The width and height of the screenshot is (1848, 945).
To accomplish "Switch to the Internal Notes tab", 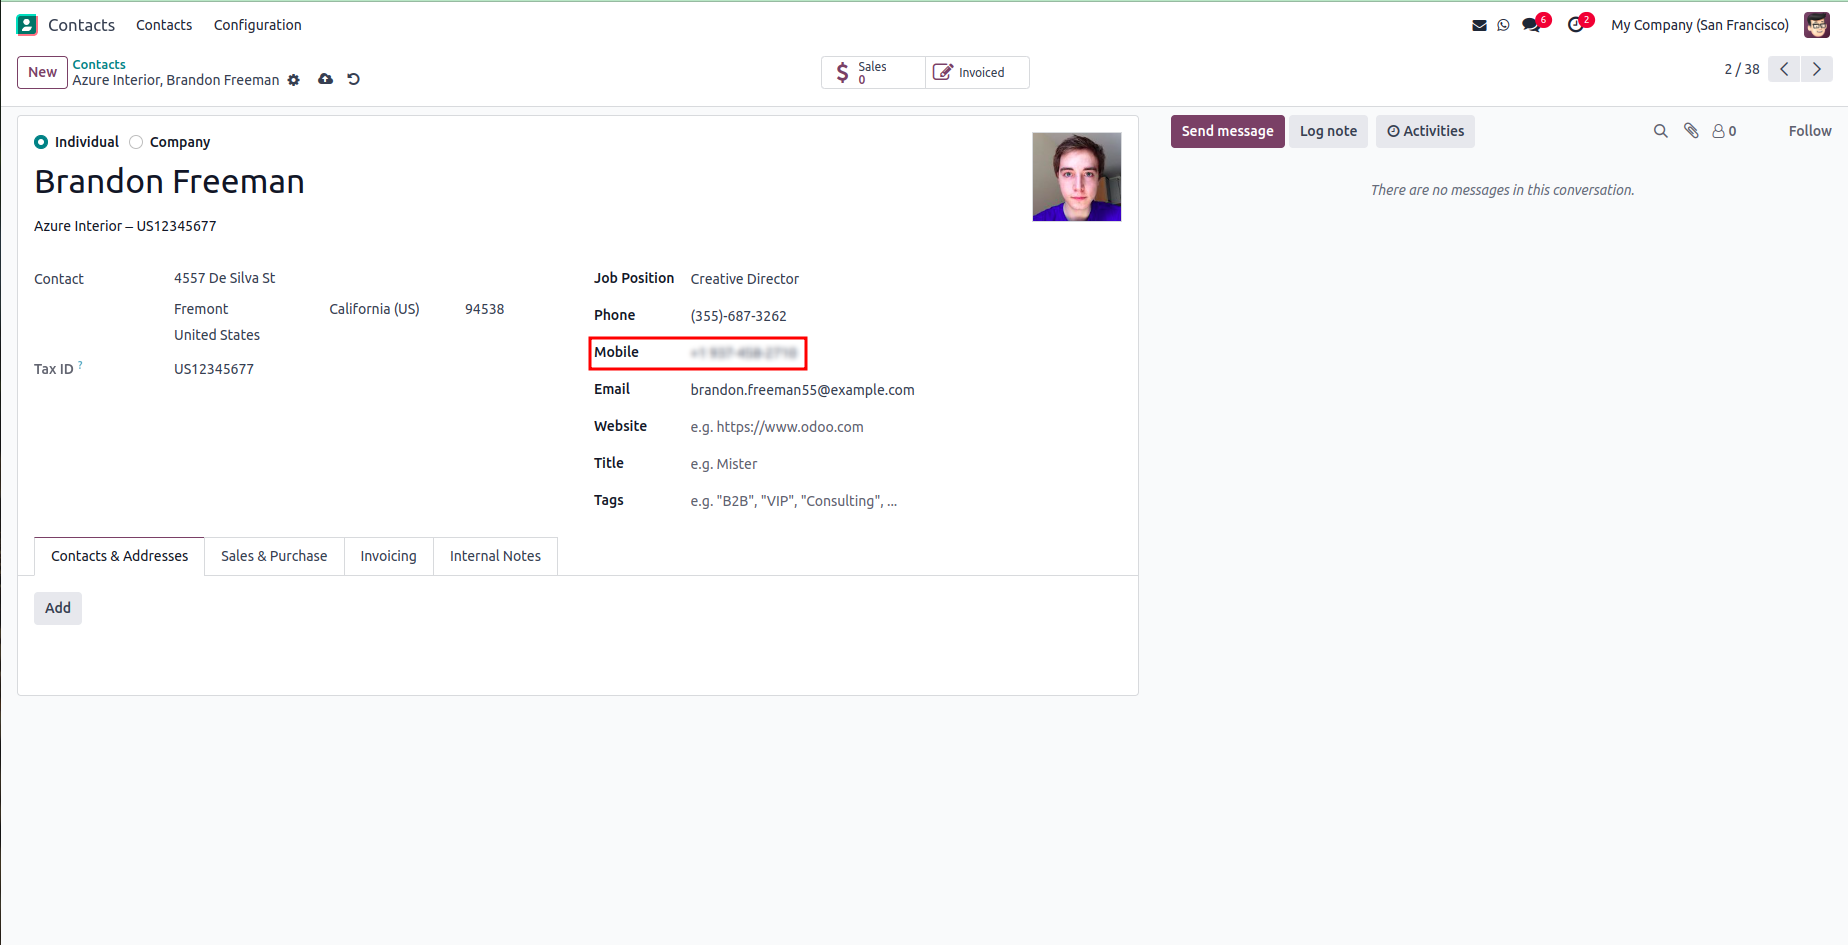I will (495, 556).
